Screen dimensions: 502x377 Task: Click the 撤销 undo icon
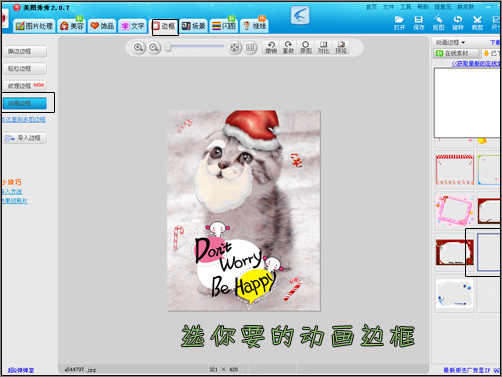(x=271, y=47)
